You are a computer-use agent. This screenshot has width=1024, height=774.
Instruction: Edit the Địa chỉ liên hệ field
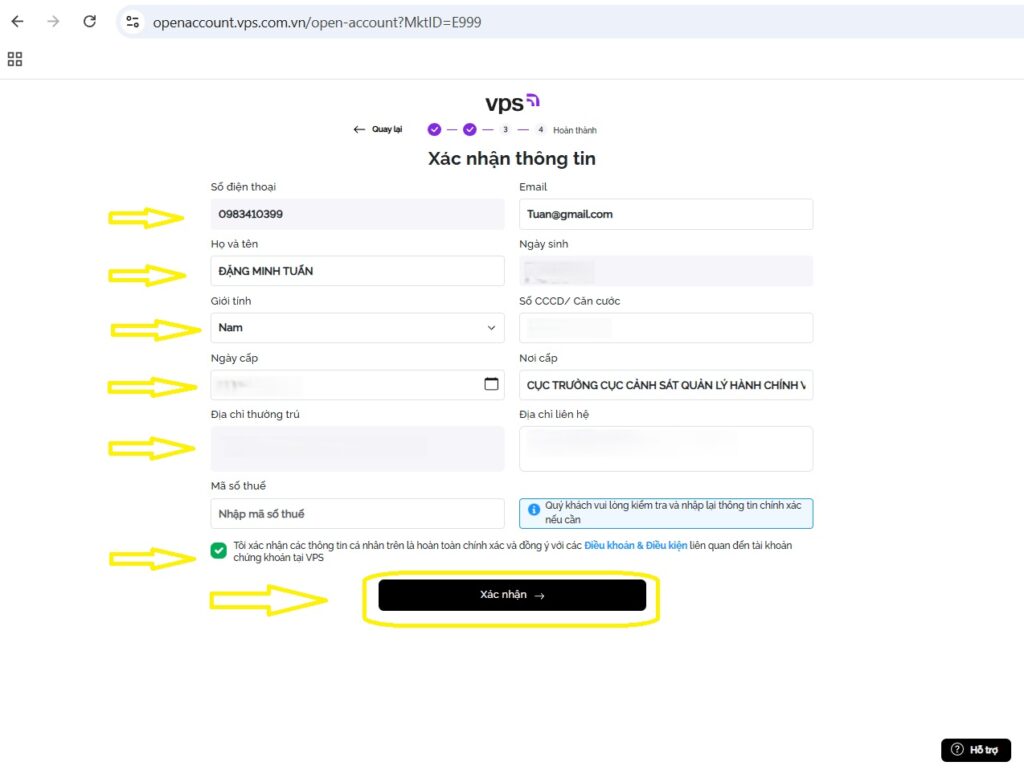[x=665, y=449]
